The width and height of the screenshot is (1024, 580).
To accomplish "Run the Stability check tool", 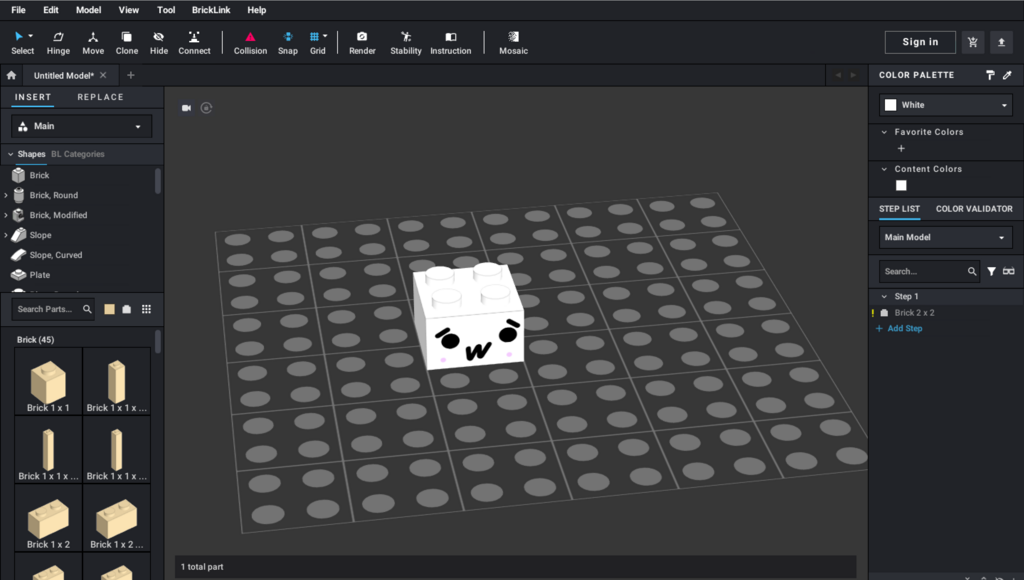I will click(x=405, y=42).
